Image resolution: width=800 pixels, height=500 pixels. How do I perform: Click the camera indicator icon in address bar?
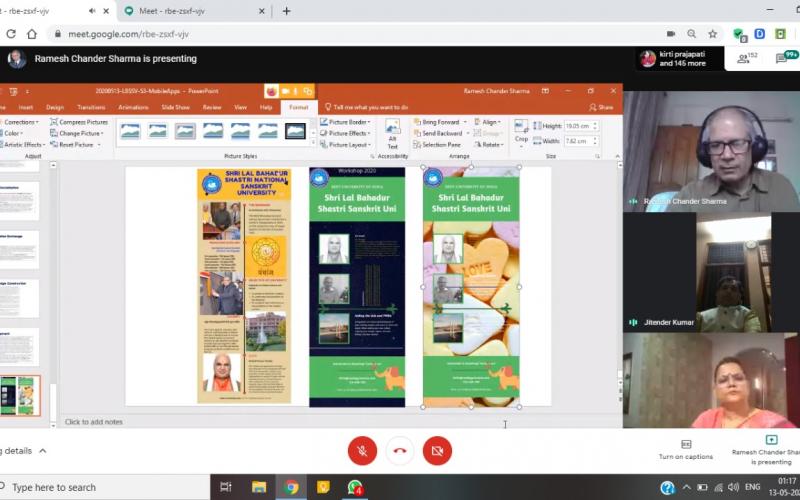671,34
